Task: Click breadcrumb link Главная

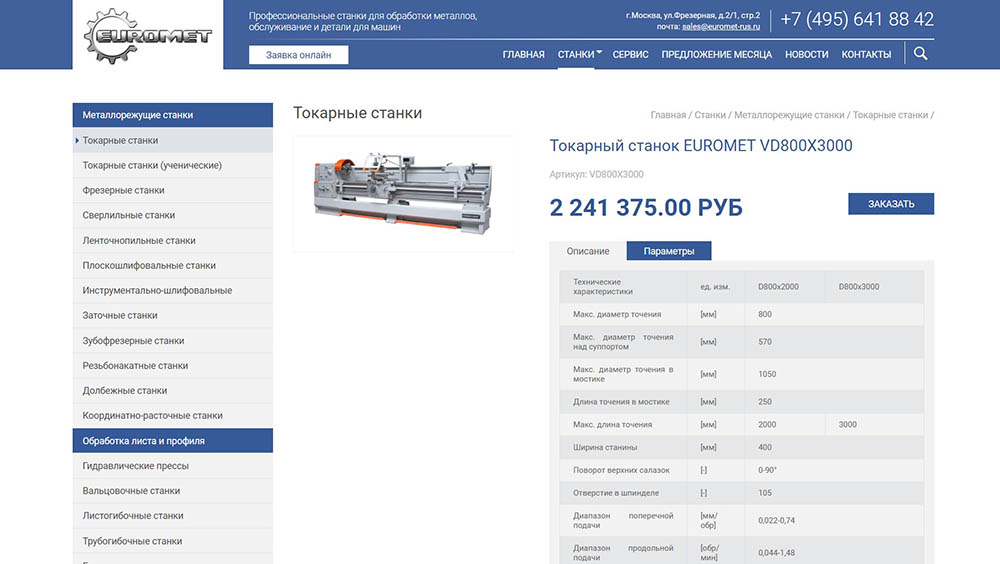Action: pyautogui.click(x=668, y=115)
